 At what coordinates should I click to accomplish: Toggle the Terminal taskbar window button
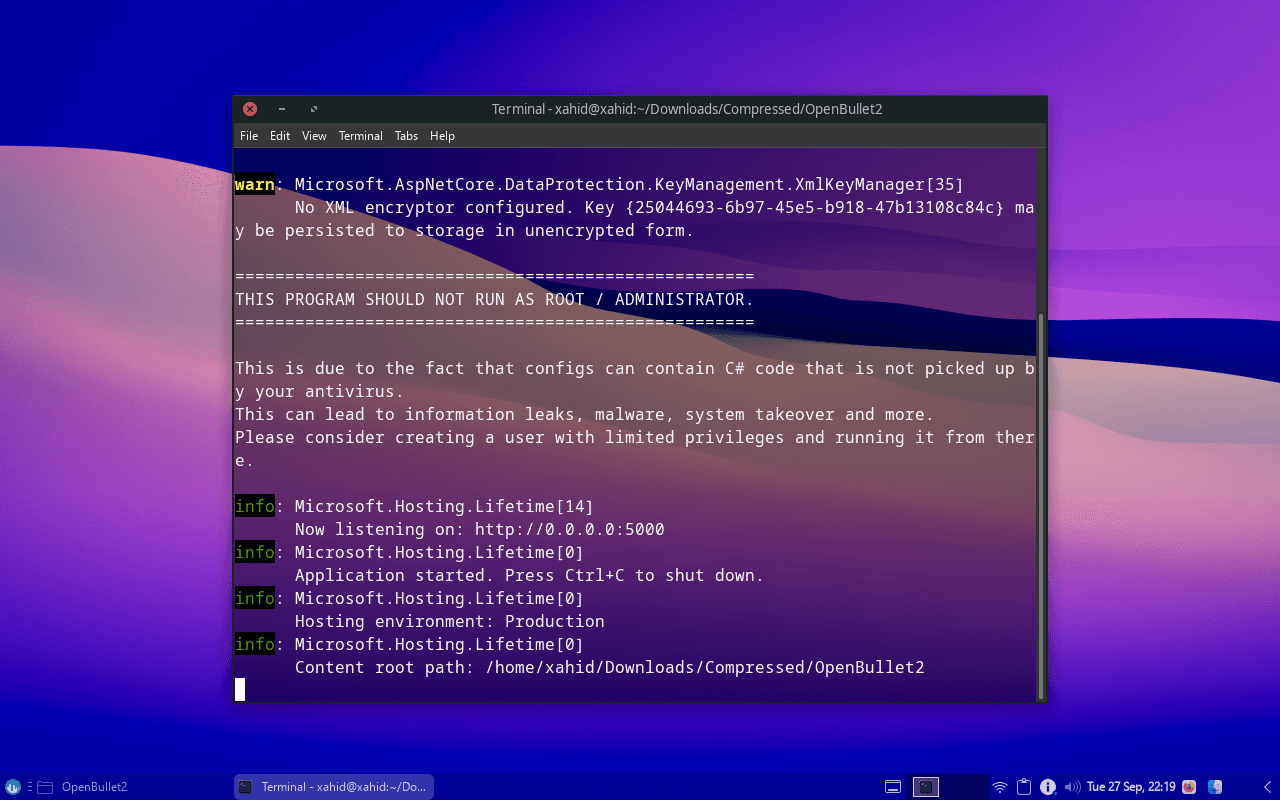tap(333, 787)
